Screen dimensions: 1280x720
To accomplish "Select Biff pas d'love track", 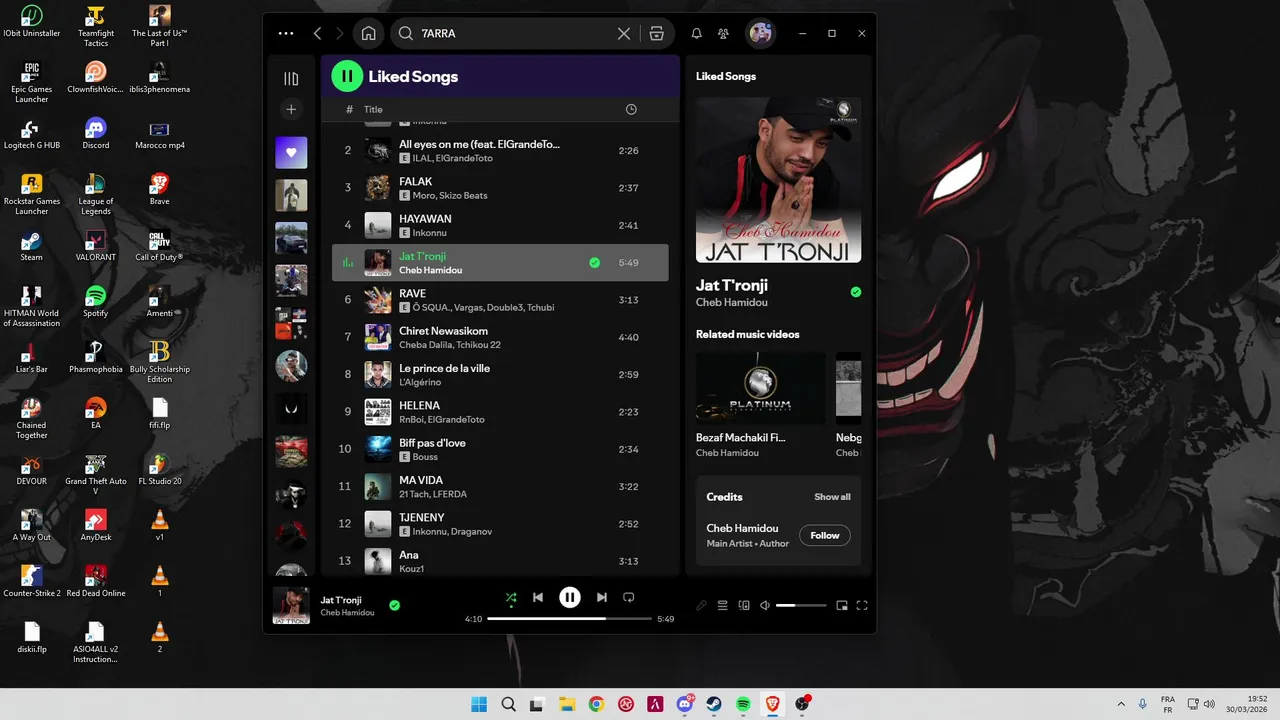I will click(x=500, y=449).
